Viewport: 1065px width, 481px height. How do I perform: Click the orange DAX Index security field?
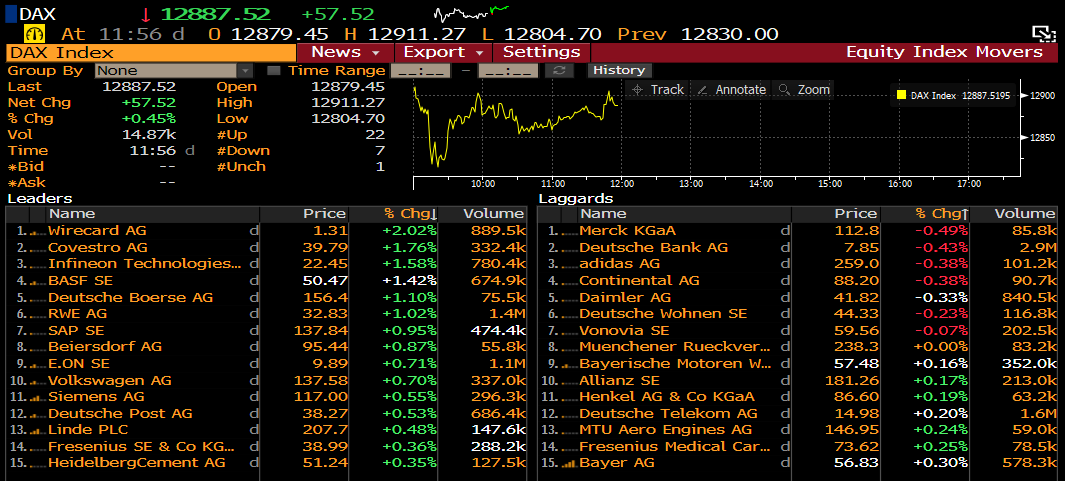151,52
